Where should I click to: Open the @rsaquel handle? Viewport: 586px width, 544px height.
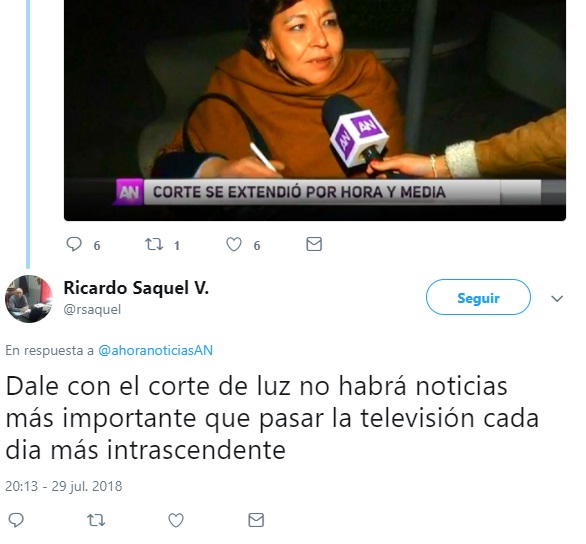tap(92, 309)
